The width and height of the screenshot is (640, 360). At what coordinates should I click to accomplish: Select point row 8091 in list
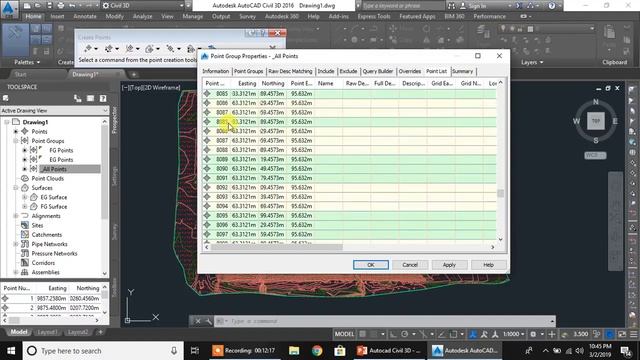click(x=349, y=178)
